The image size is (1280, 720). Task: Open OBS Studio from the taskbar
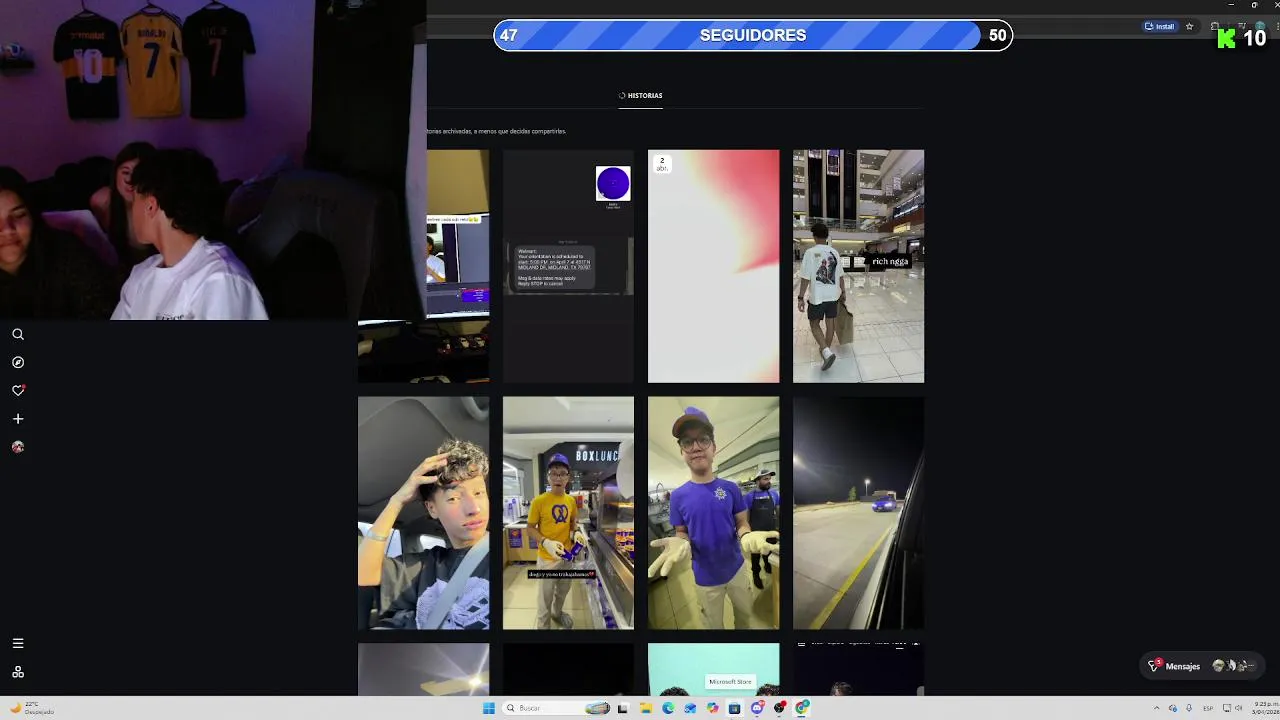(779, 708)
